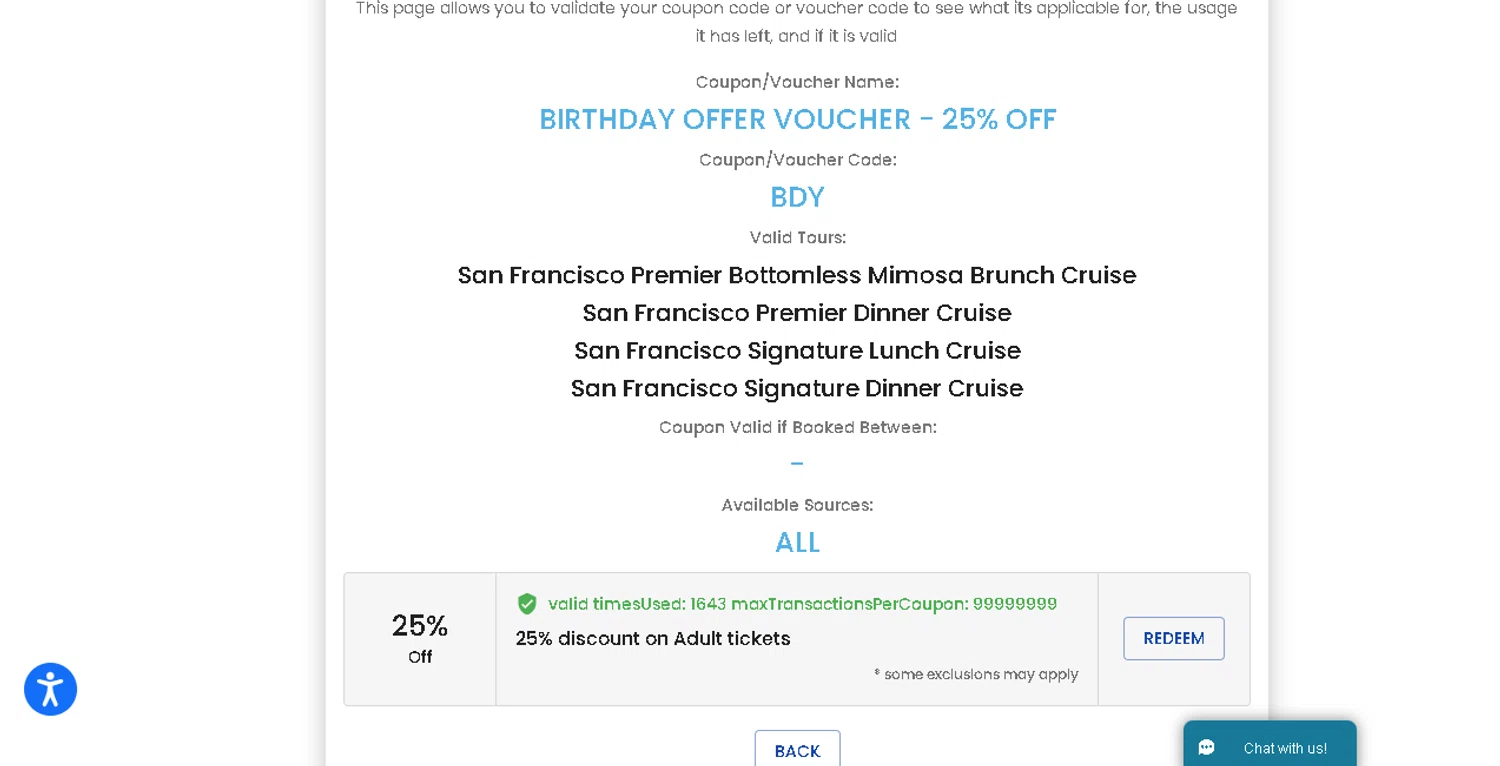The height and width of the screenshot is (766, 1500).
Task: Select the BDY voucher code text
Action: [x=797, y=197]
